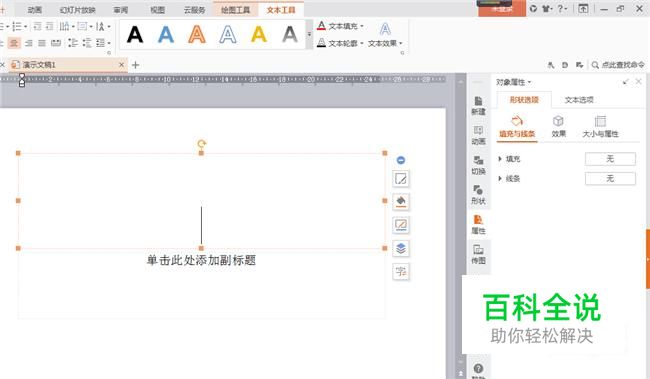Switch to the 云服务 ribbon tab
Screen dimensions: 650x379
194,10
